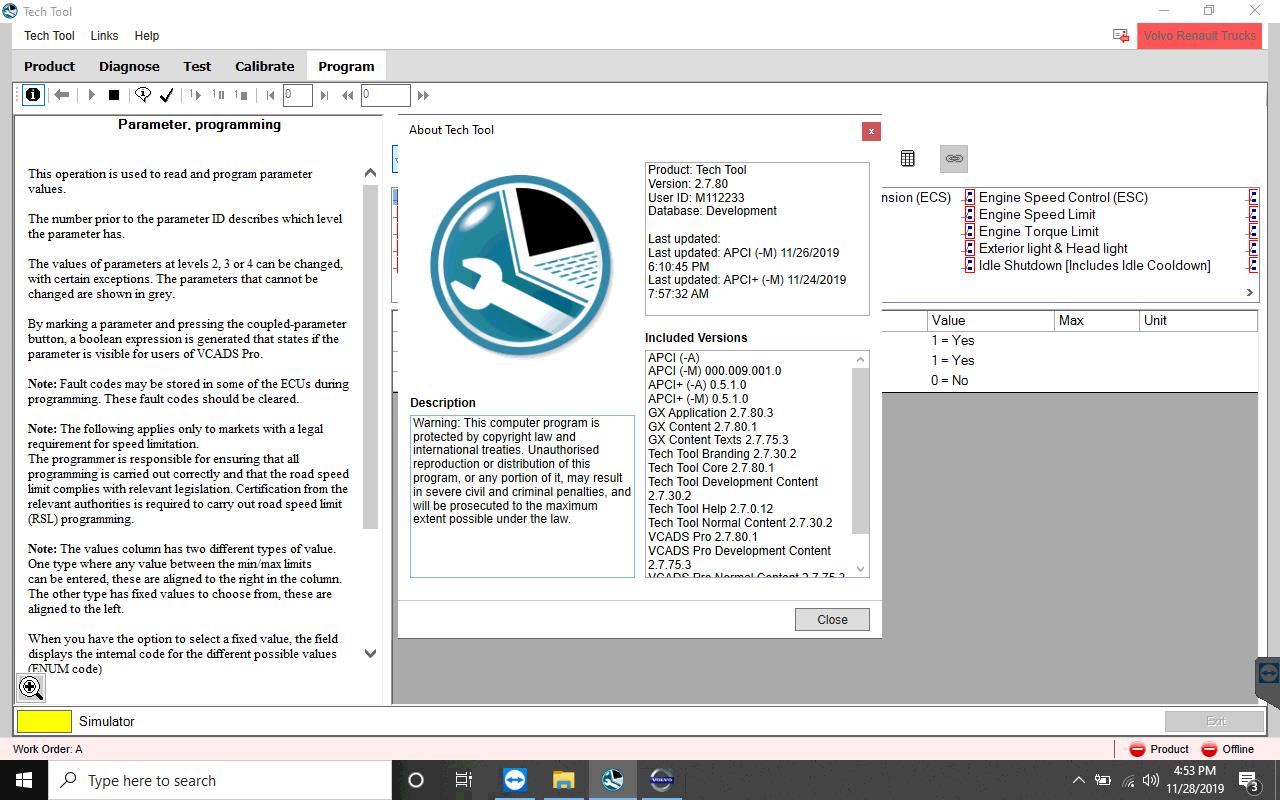Viewport: 1280px width, 800px height.
Task: Select Engine Speed Control (ESC) item
Action: click(1063, 197)
